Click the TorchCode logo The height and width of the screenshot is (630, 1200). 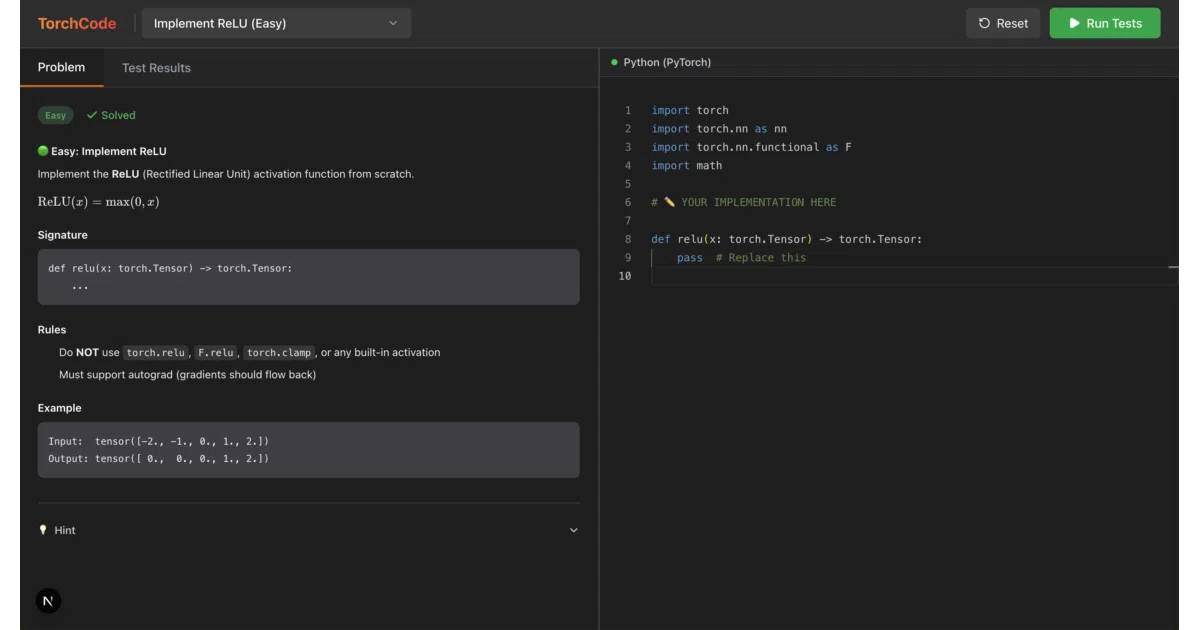point(77,23)
